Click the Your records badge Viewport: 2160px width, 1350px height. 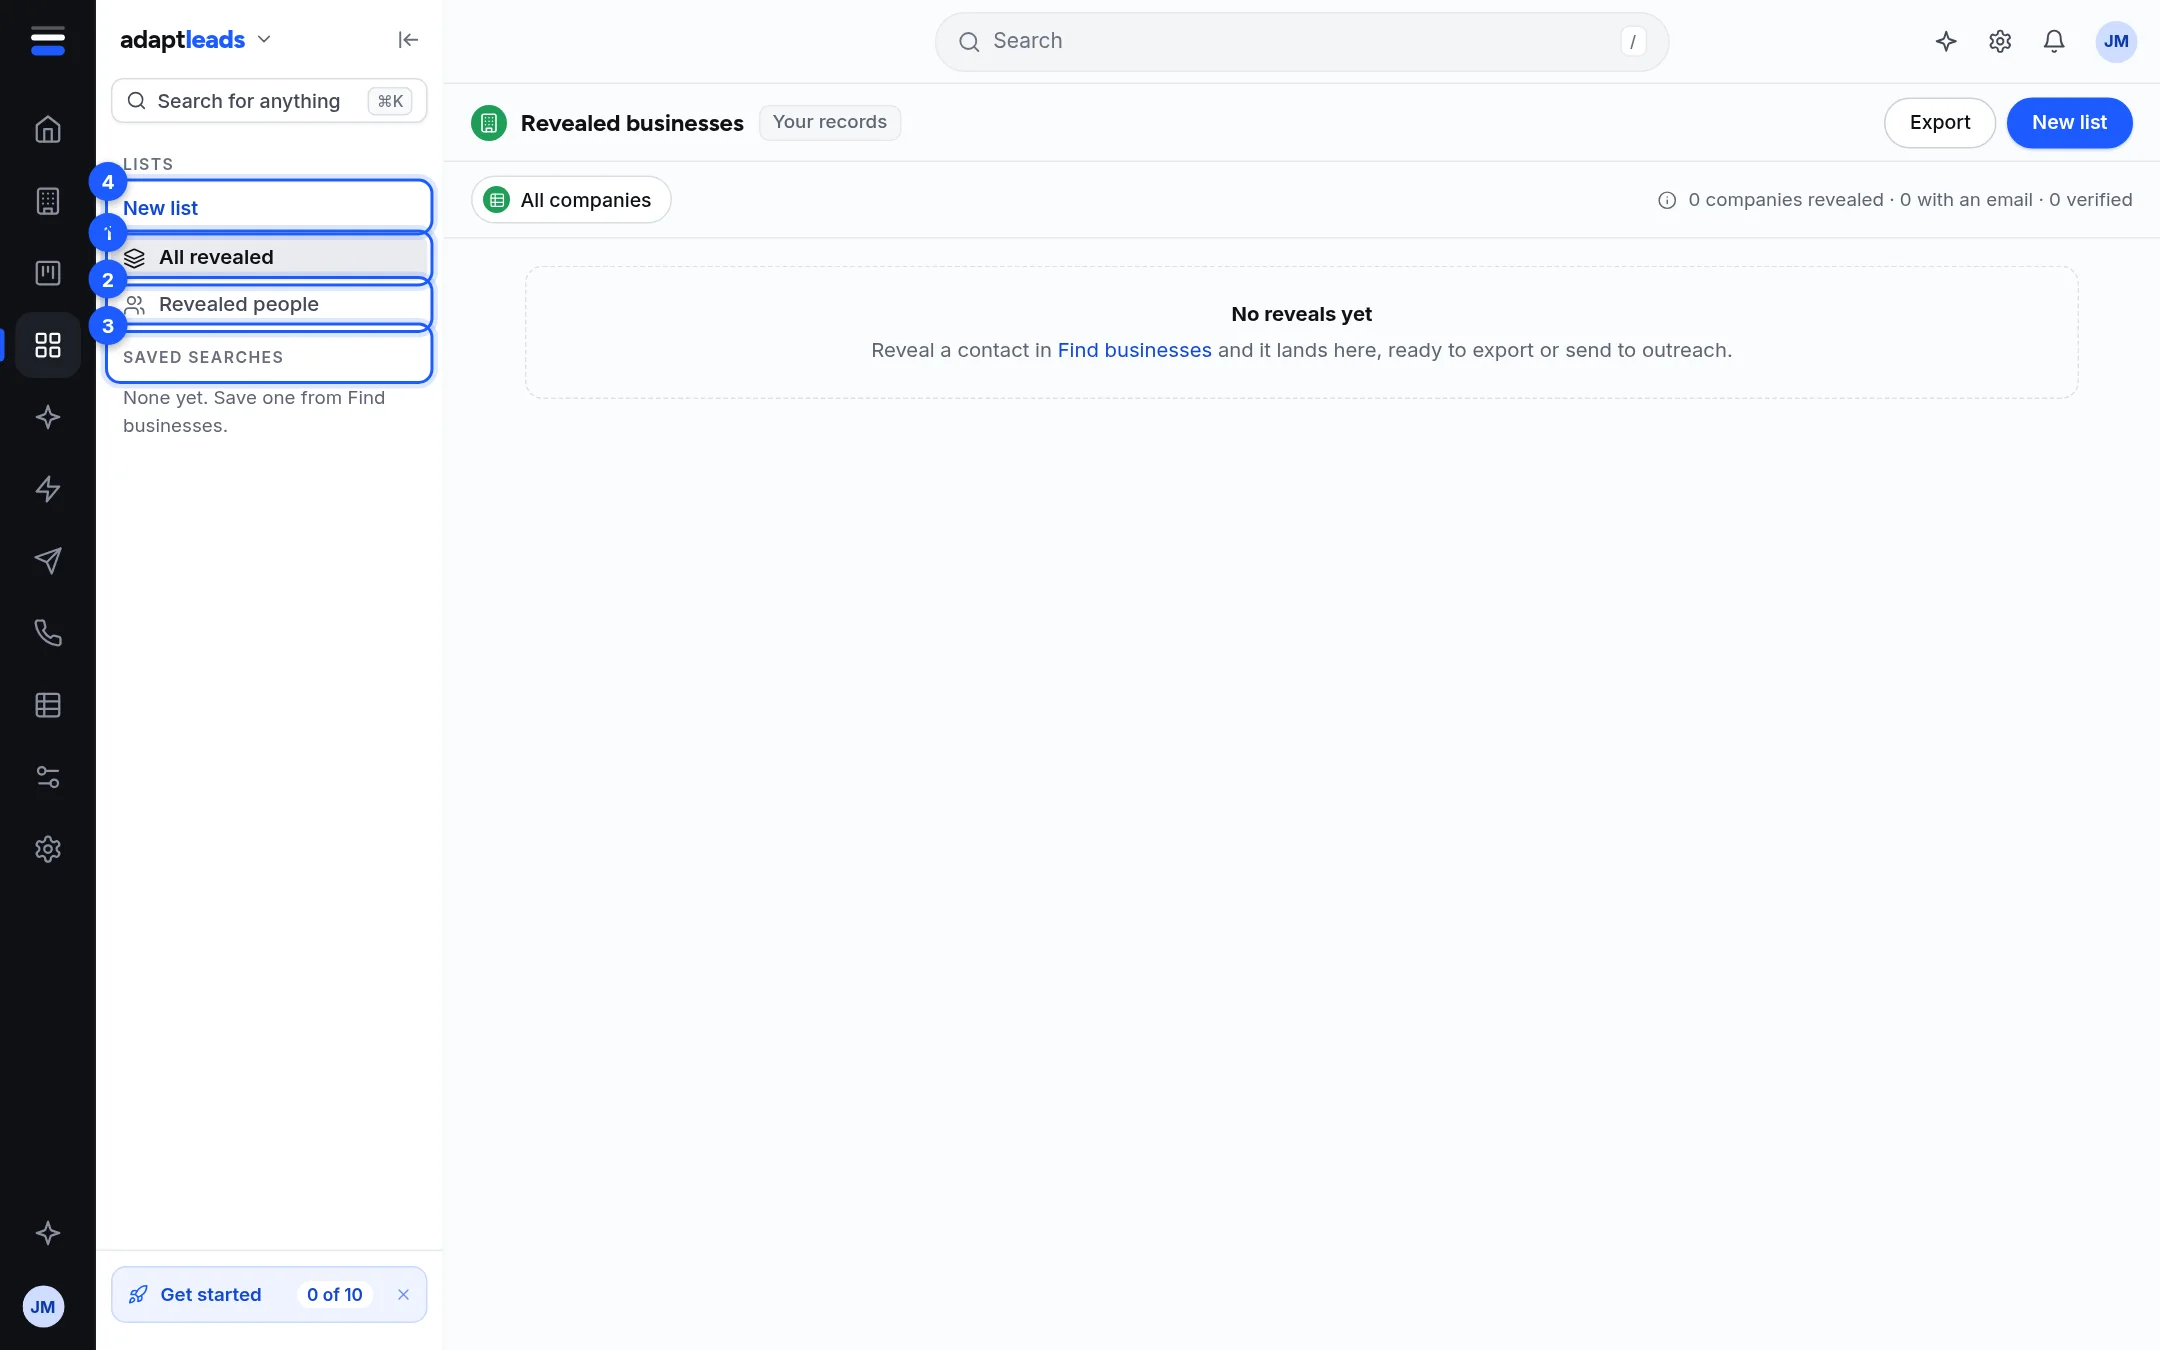(x=830, y=122)
